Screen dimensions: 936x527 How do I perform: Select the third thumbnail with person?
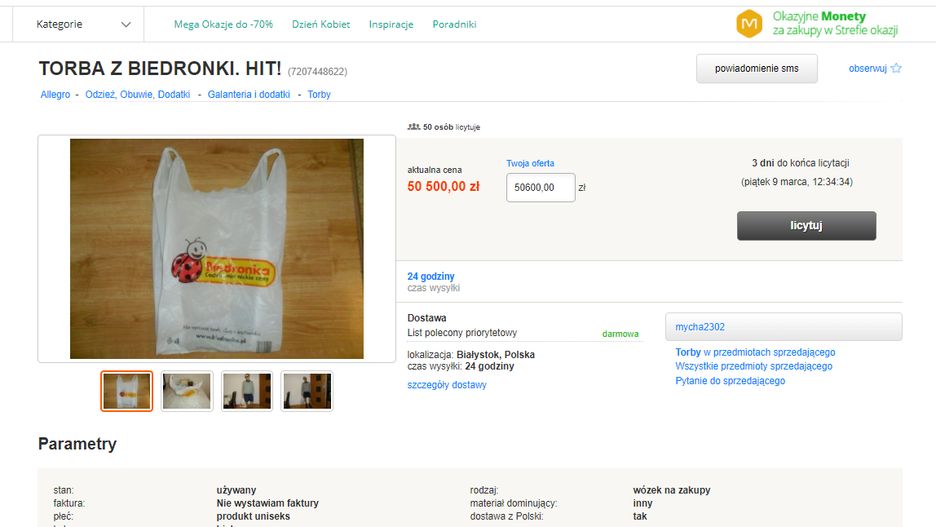click(247, 391)
